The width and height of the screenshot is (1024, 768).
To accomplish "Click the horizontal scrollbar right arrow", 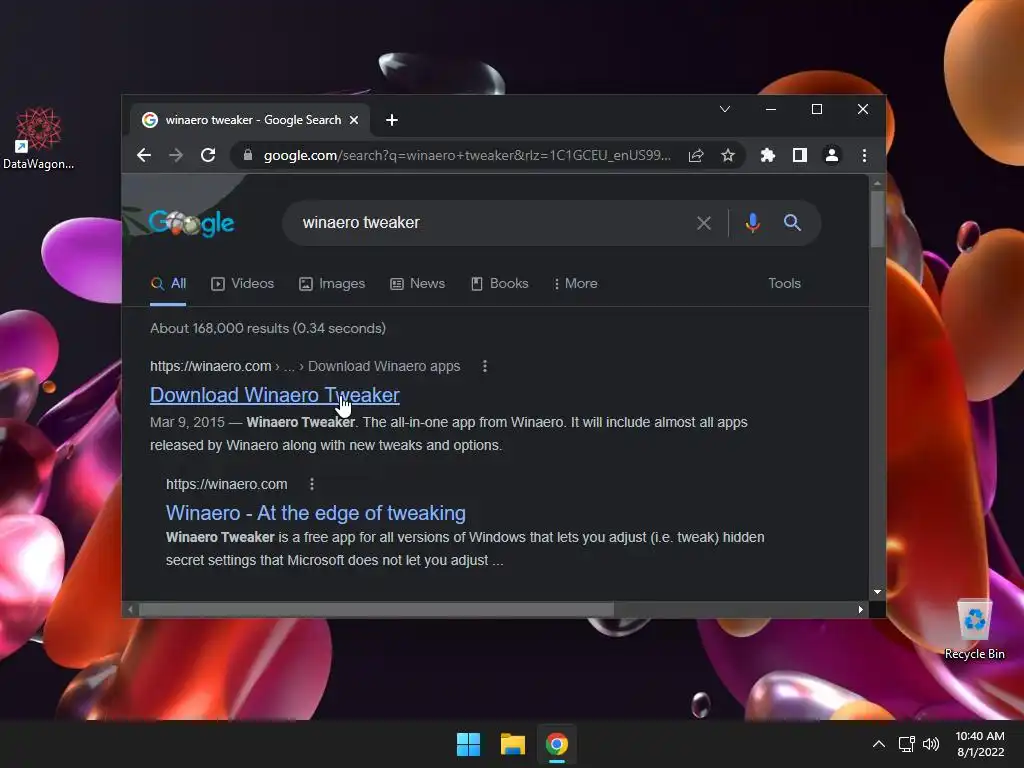I will (x=861, y=609).
